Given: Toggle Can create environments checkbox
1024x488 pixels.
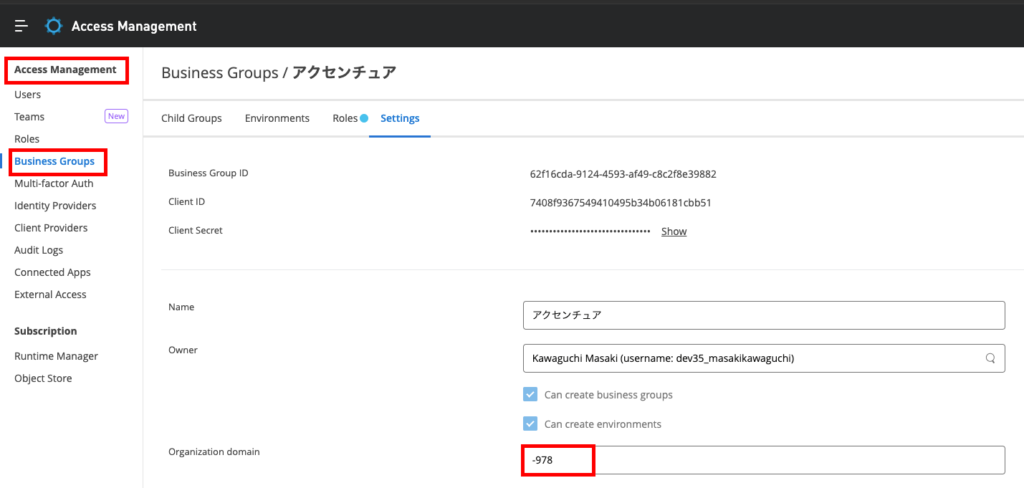Looking at the screenshot, I should coord(531,424).
